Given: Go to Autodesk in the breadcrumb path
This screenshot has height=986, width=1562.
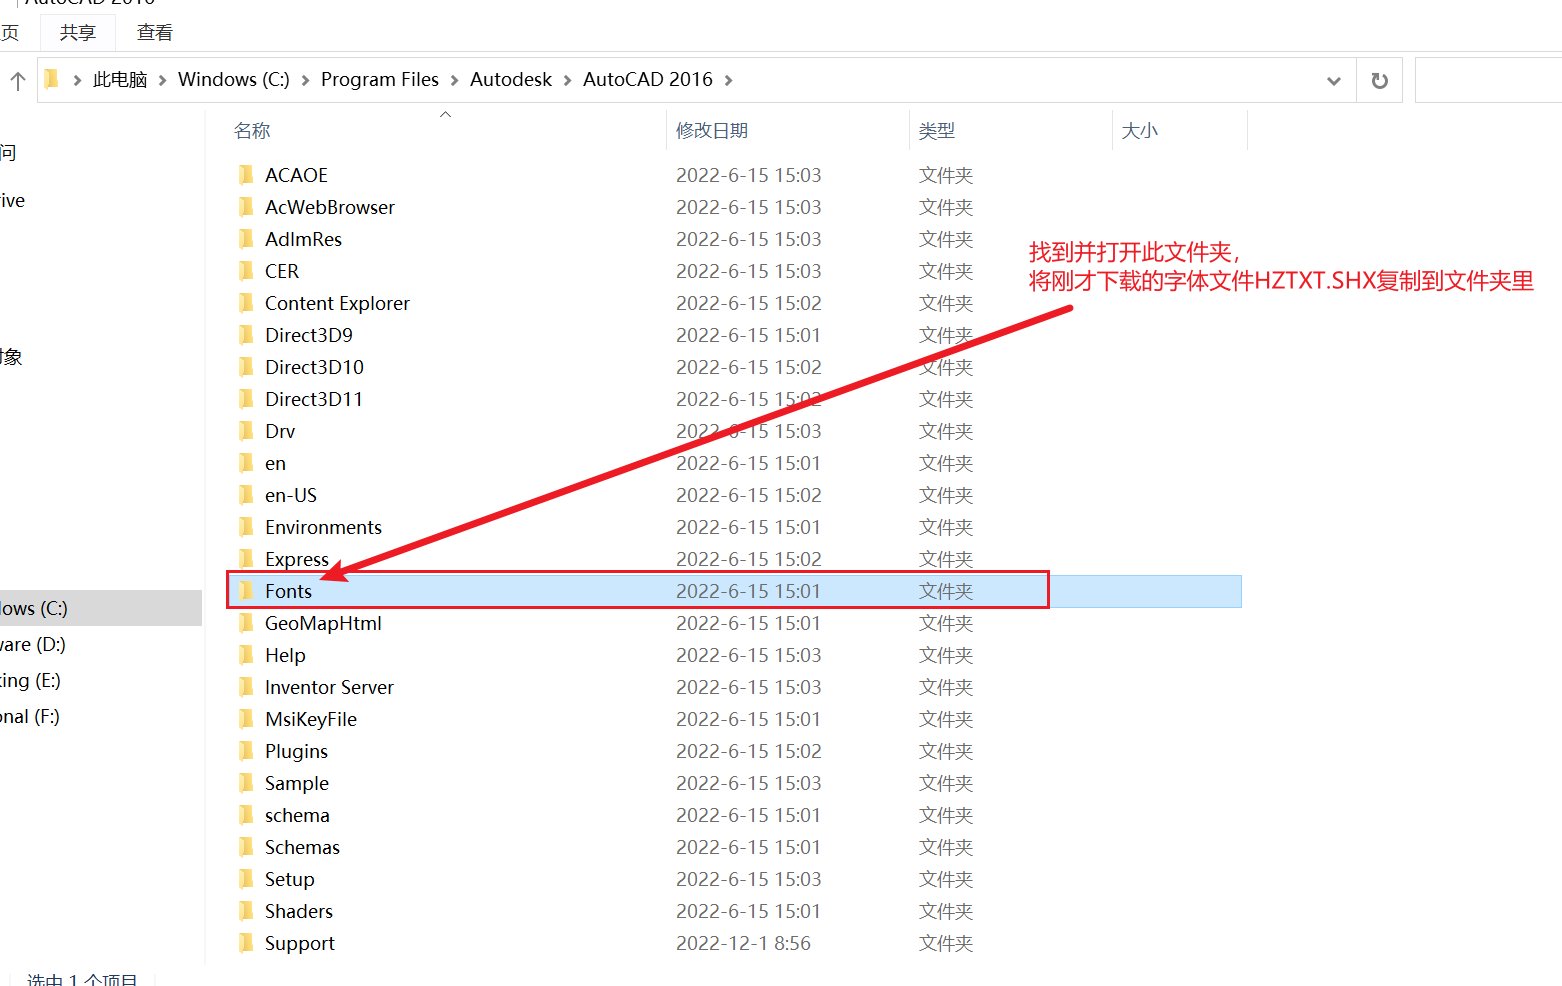Looking at the screenshot, I should (x=510, y=80).
